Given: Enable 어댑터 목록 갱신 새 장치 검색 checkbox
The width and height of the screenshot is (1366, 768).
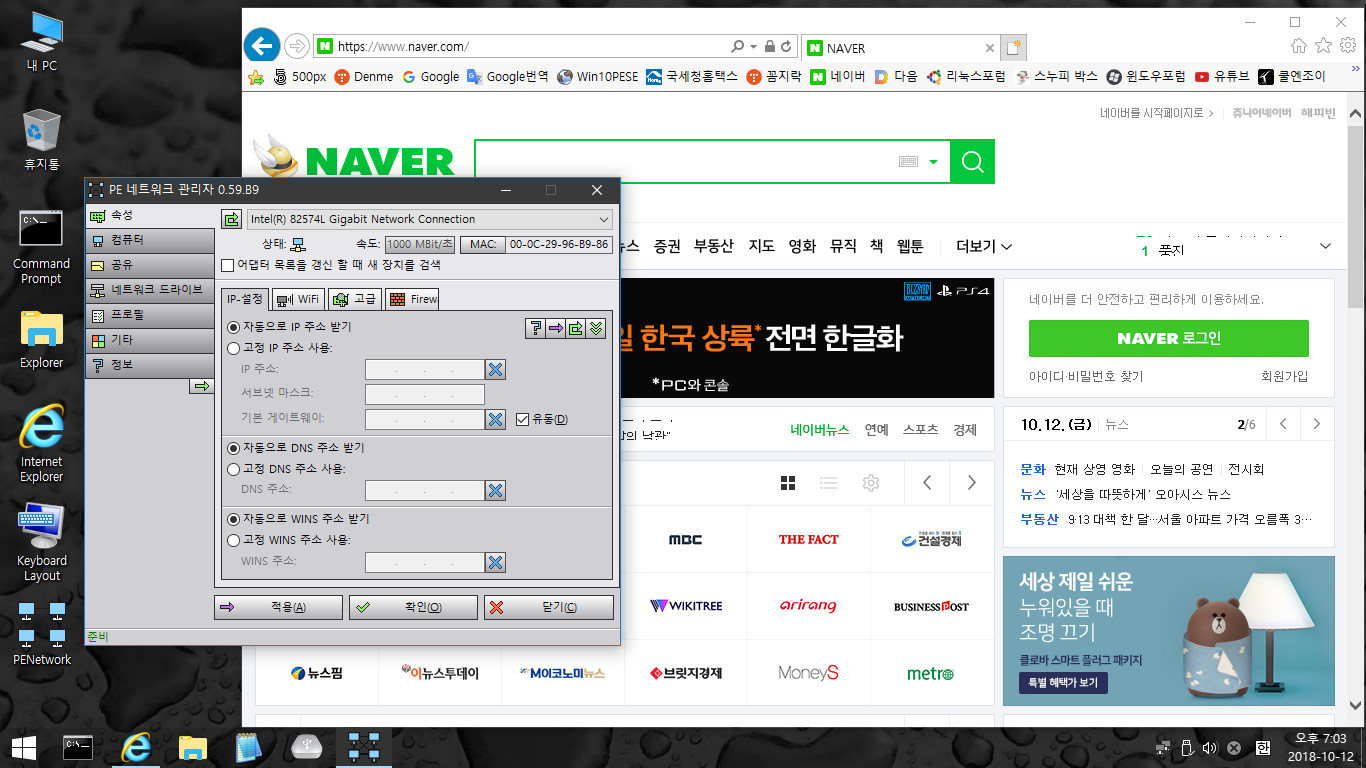Looking at the screenshot, I should (x=228, y=266).
